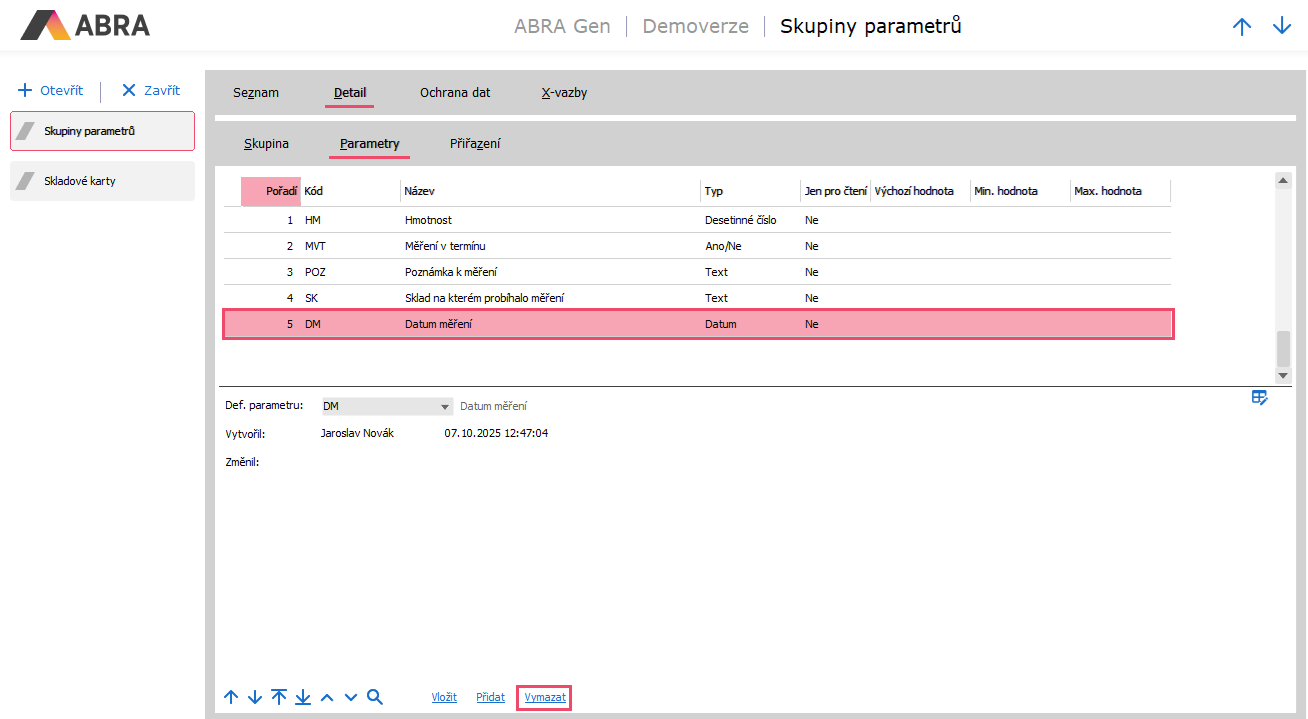Click the plain up arrow in bottom toolbar
The height and width of the screenshot is (719, 1308).
[x=231, y=697]
